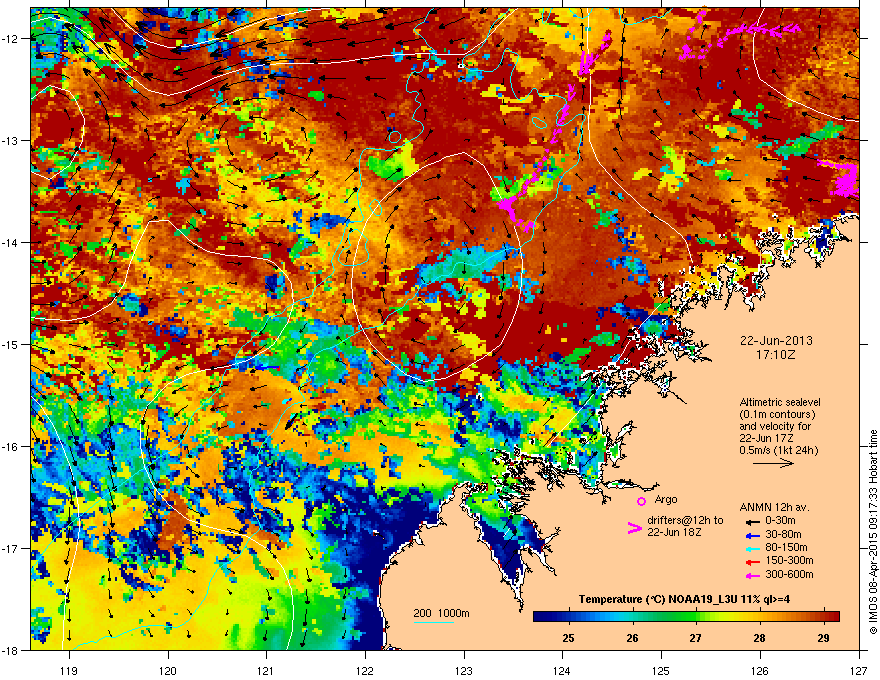Click the '127' longitude axis label
The height and width of the screenshot is (680, 880).
click(859, 670)
